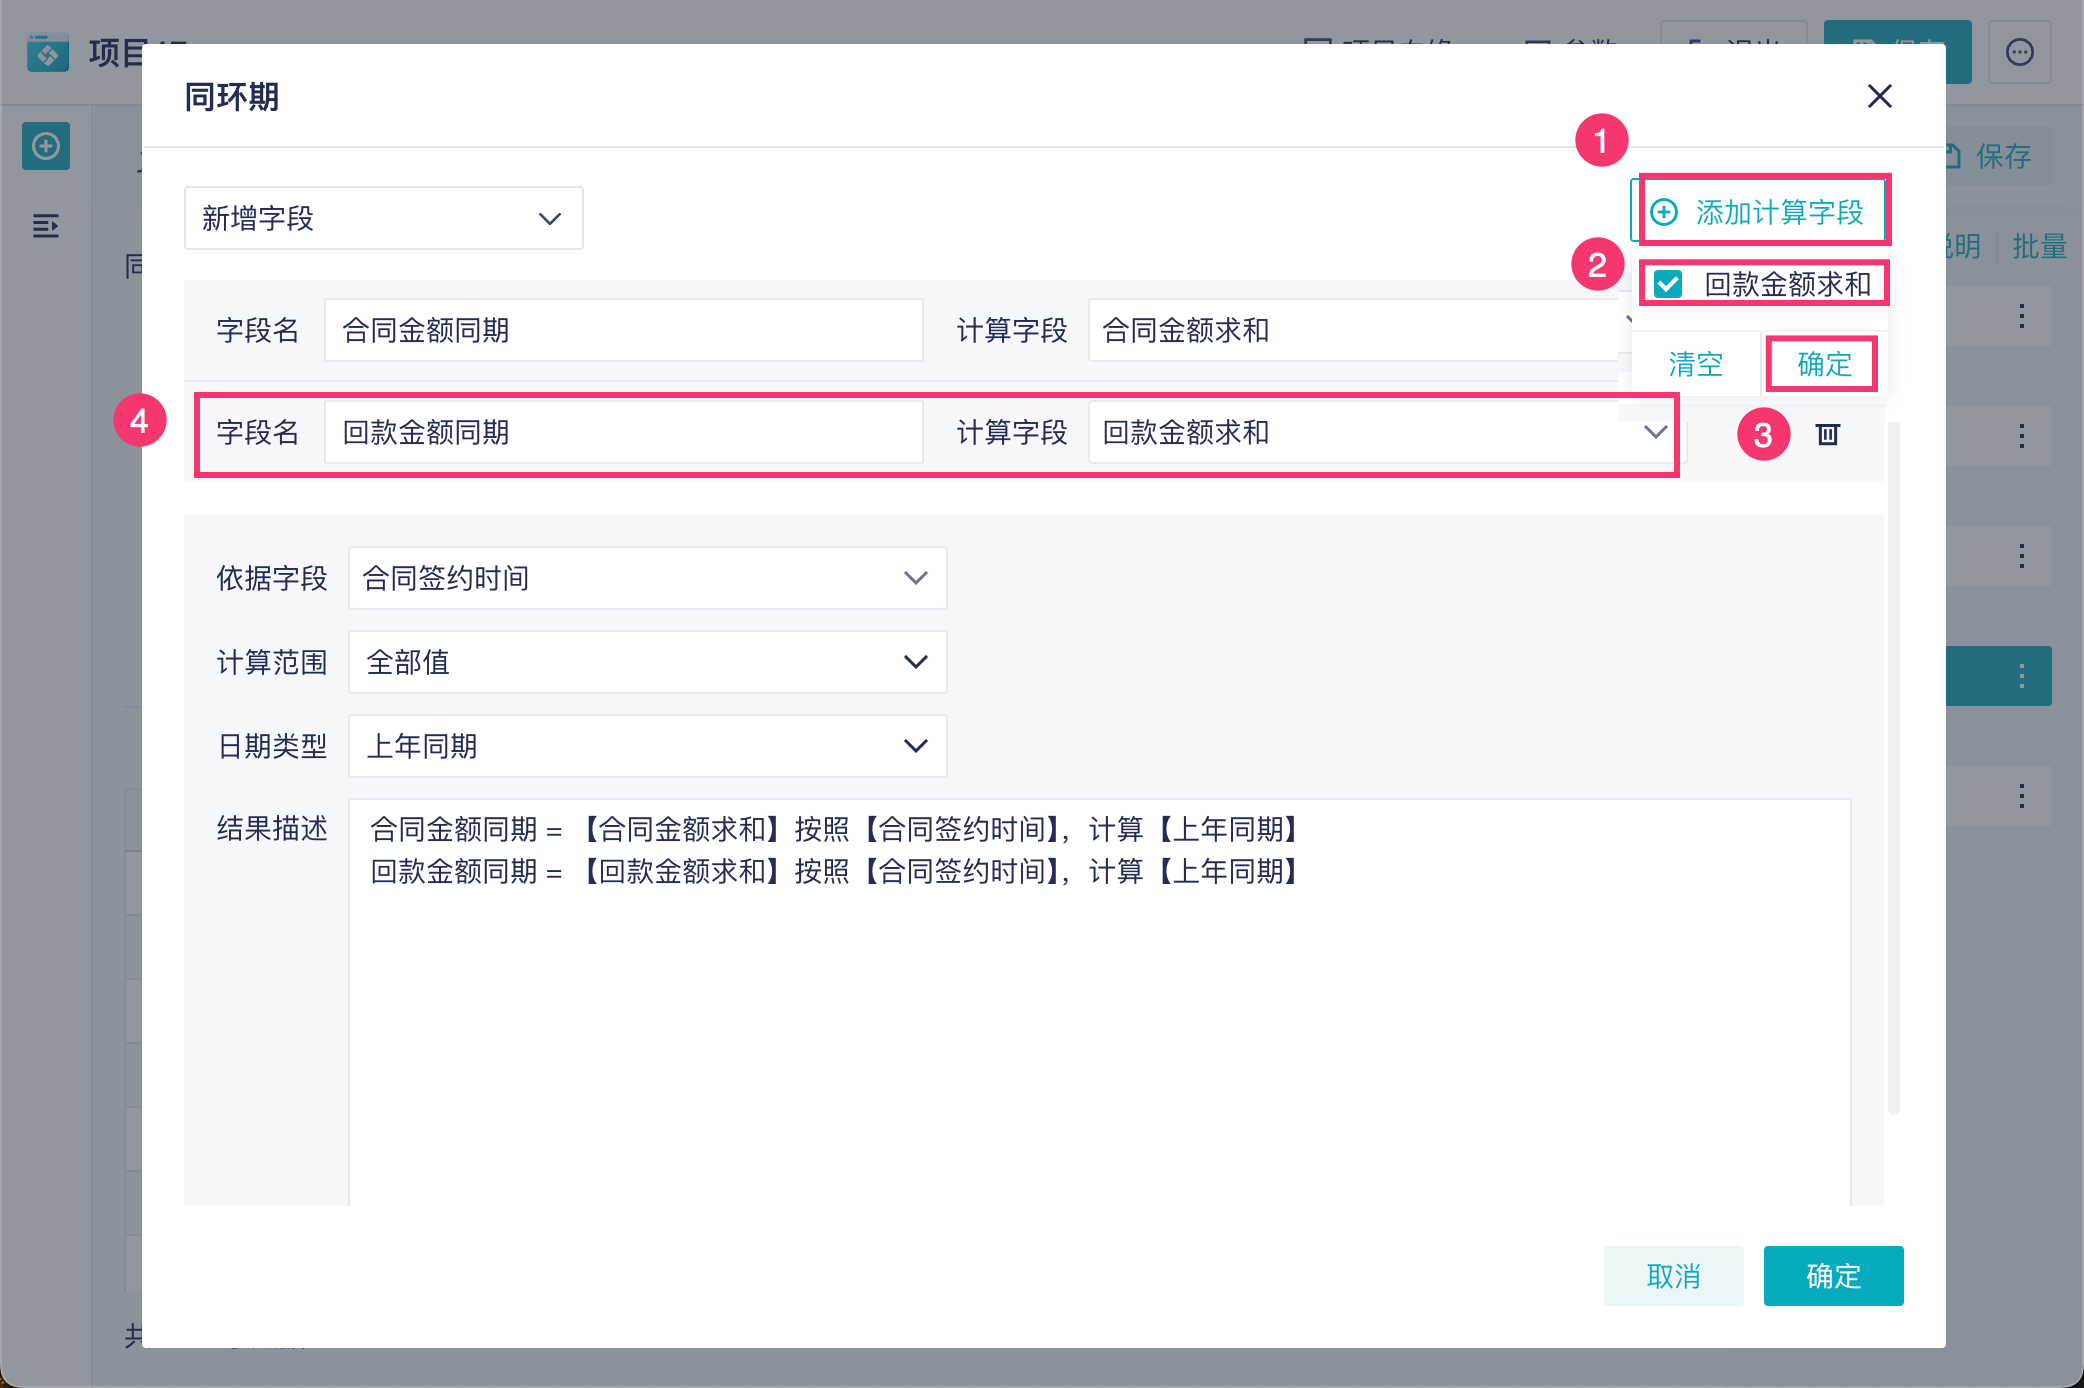This screenshot has width=2084, height=1388.
Task: Open the three-dots circle menu at top right
Action: (2019, 52)
